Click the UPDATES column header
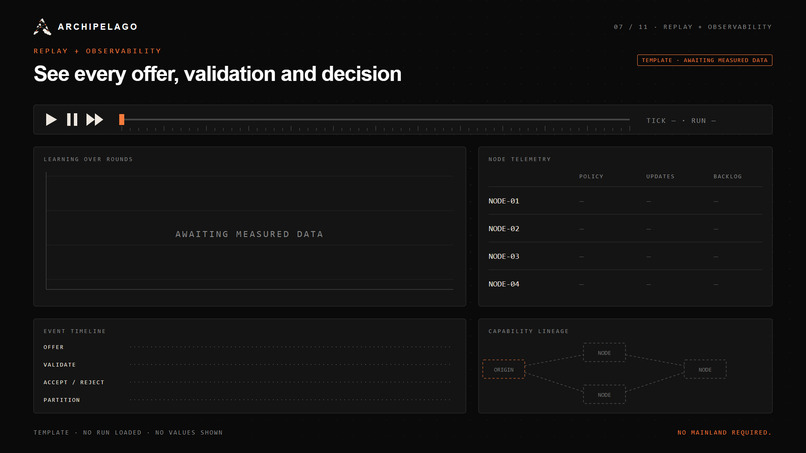Screen dimensions: 806x453 tap(660, 176)
